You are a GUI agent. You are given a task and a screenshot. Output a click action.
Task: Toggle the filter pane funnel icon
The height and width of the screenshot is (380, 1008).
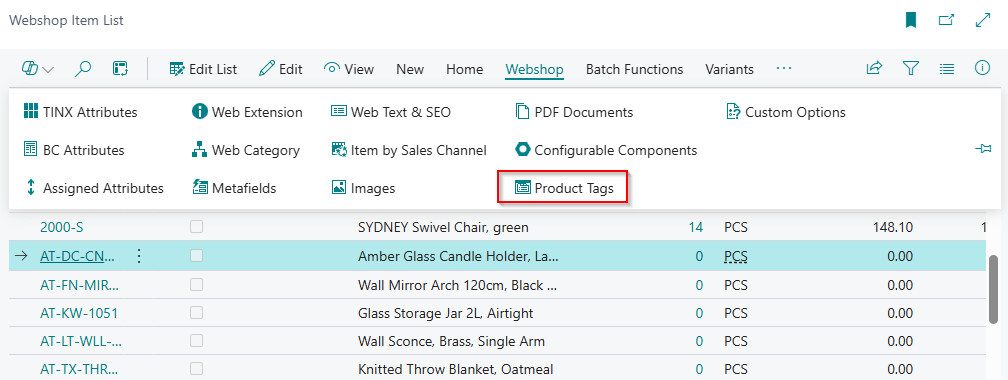pos(910,68)
